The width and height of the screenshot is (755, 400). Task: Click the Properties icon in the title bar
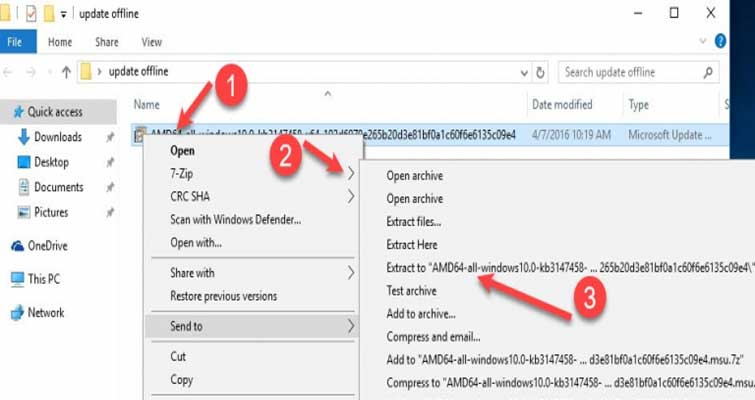(31, 13)
